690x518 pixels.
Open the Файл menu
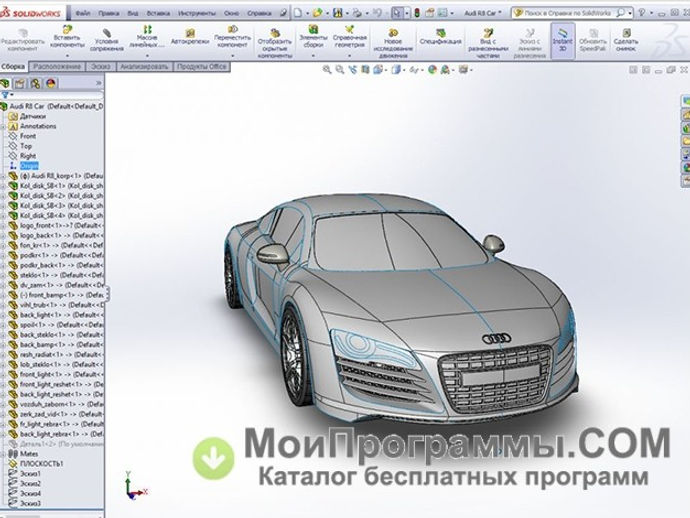[83, 13]
